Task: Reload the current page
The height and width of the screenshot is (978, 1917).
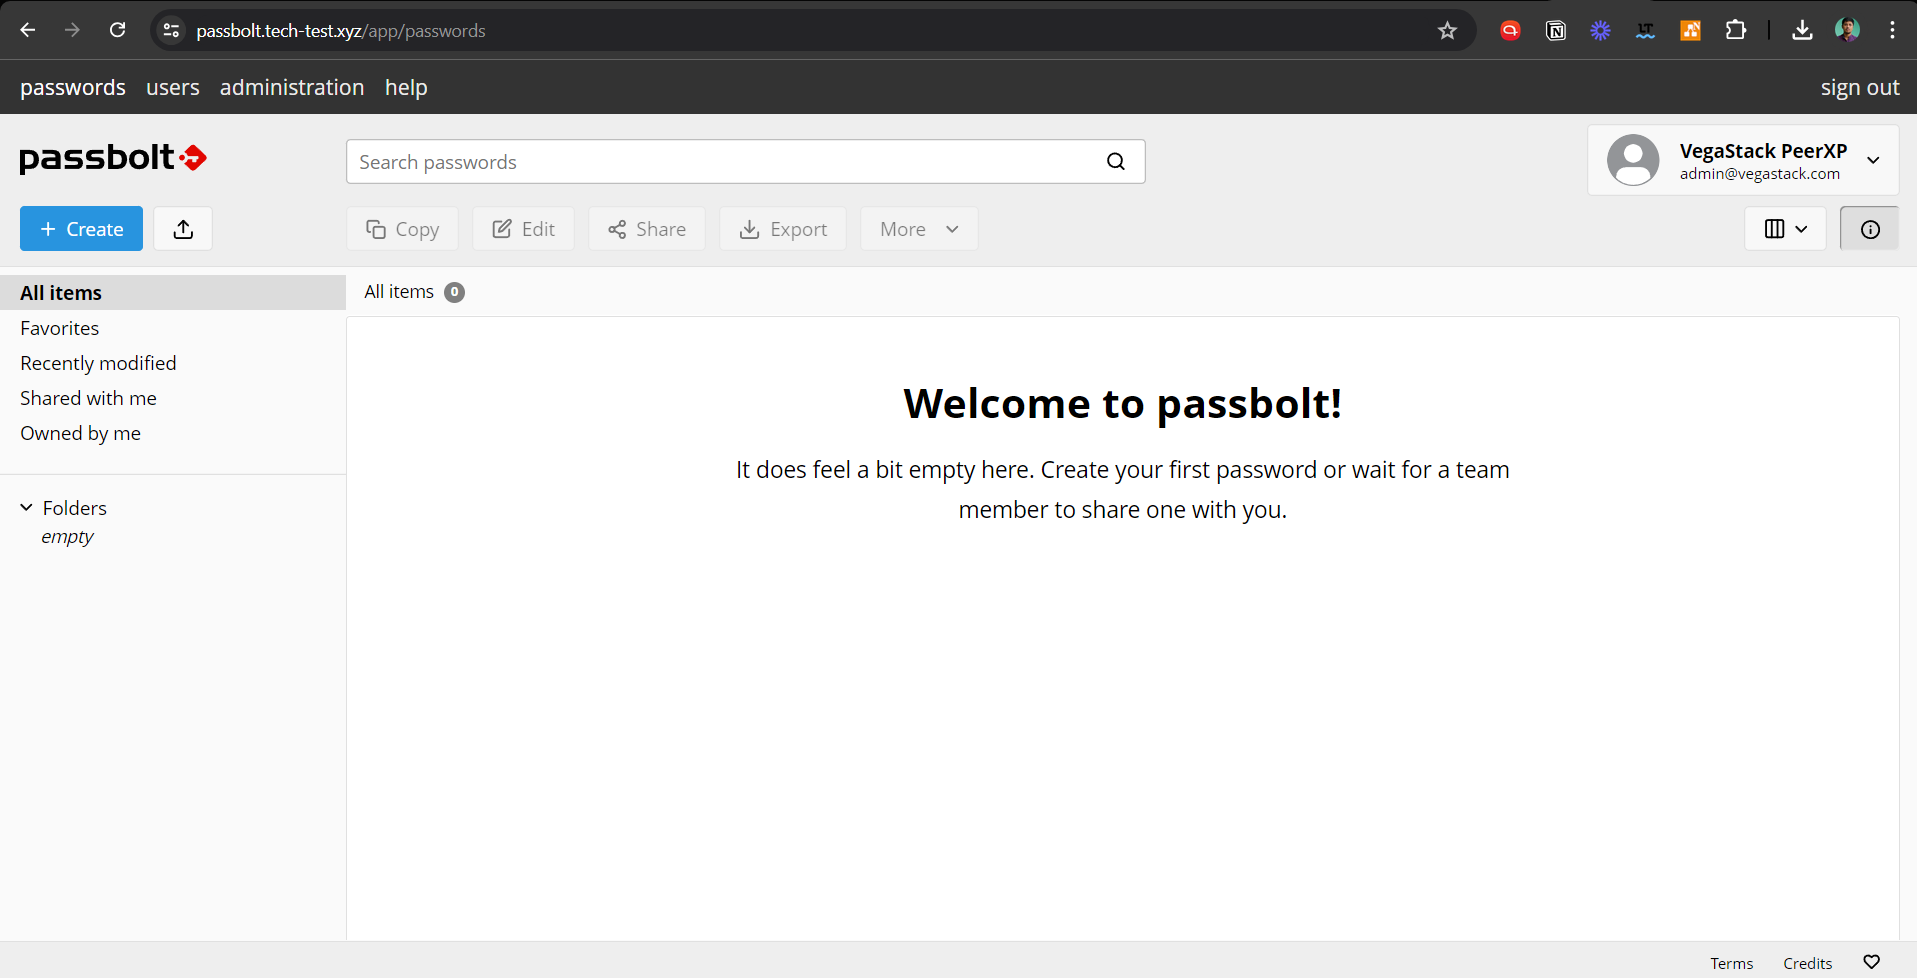Action: tap(117, 30)
